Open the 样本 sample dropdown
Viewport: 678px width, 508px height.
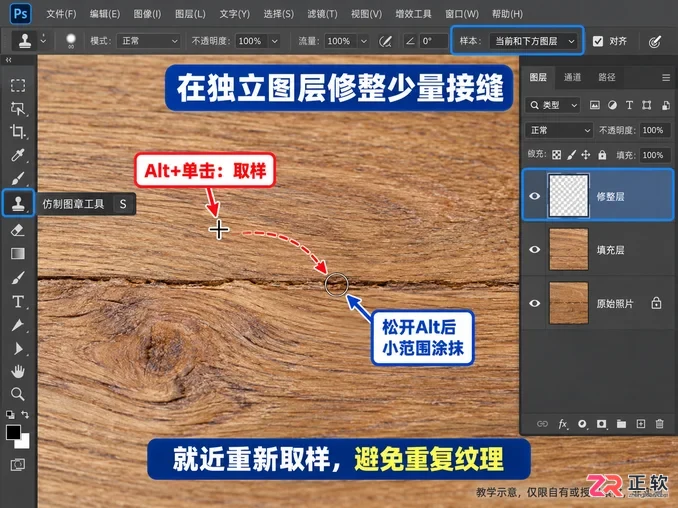point(534,41)
